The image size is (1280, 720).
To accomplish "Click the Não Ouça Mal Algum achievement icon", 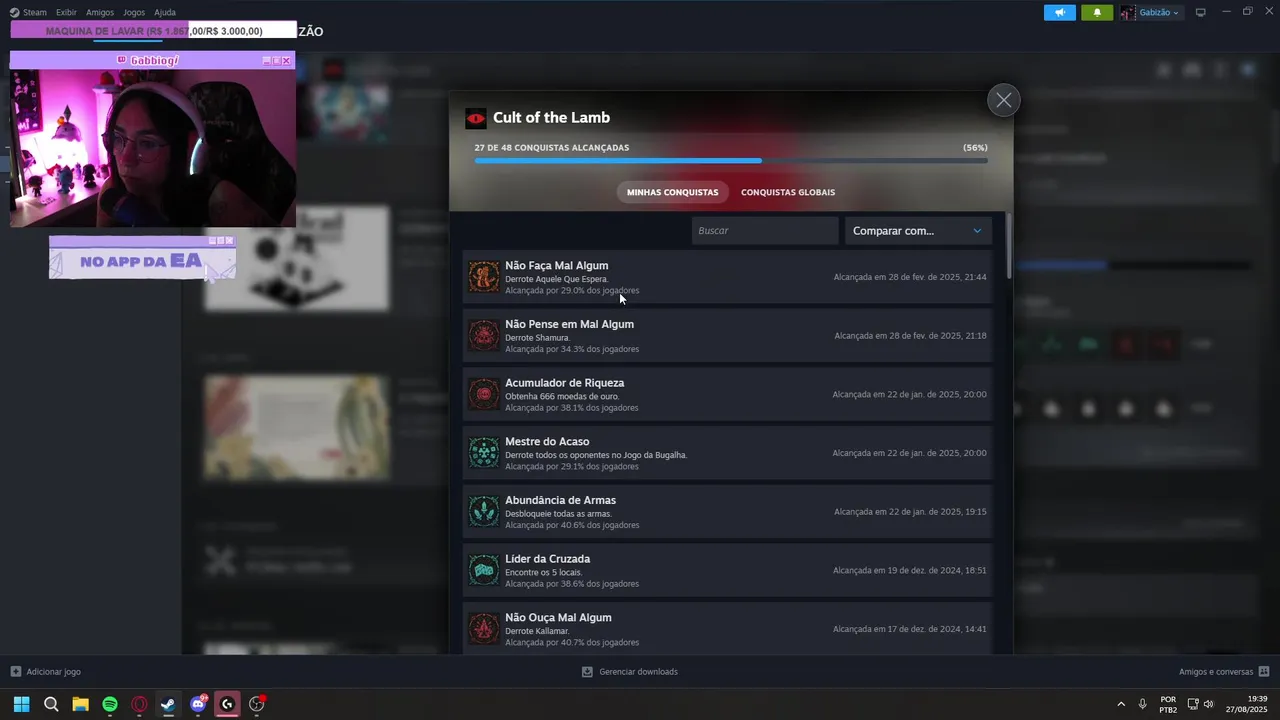I will click(484, 629).
